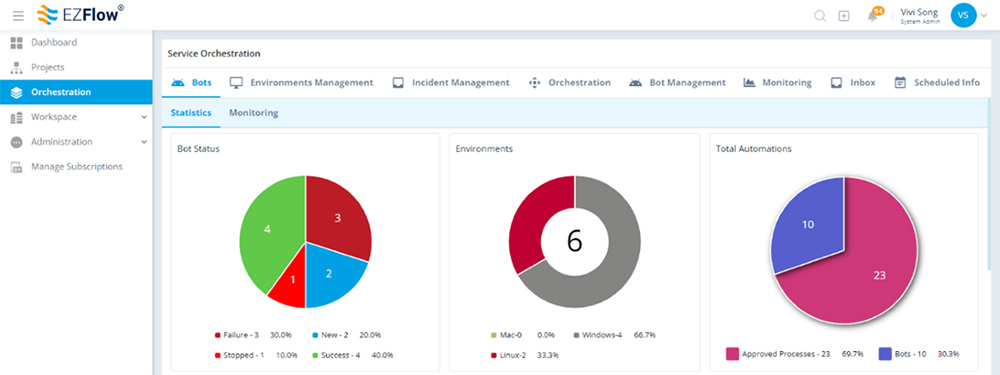Open the Incident Management tab
The width and height of the screenshot is (1000, 375).
click(x=451, y=83)
